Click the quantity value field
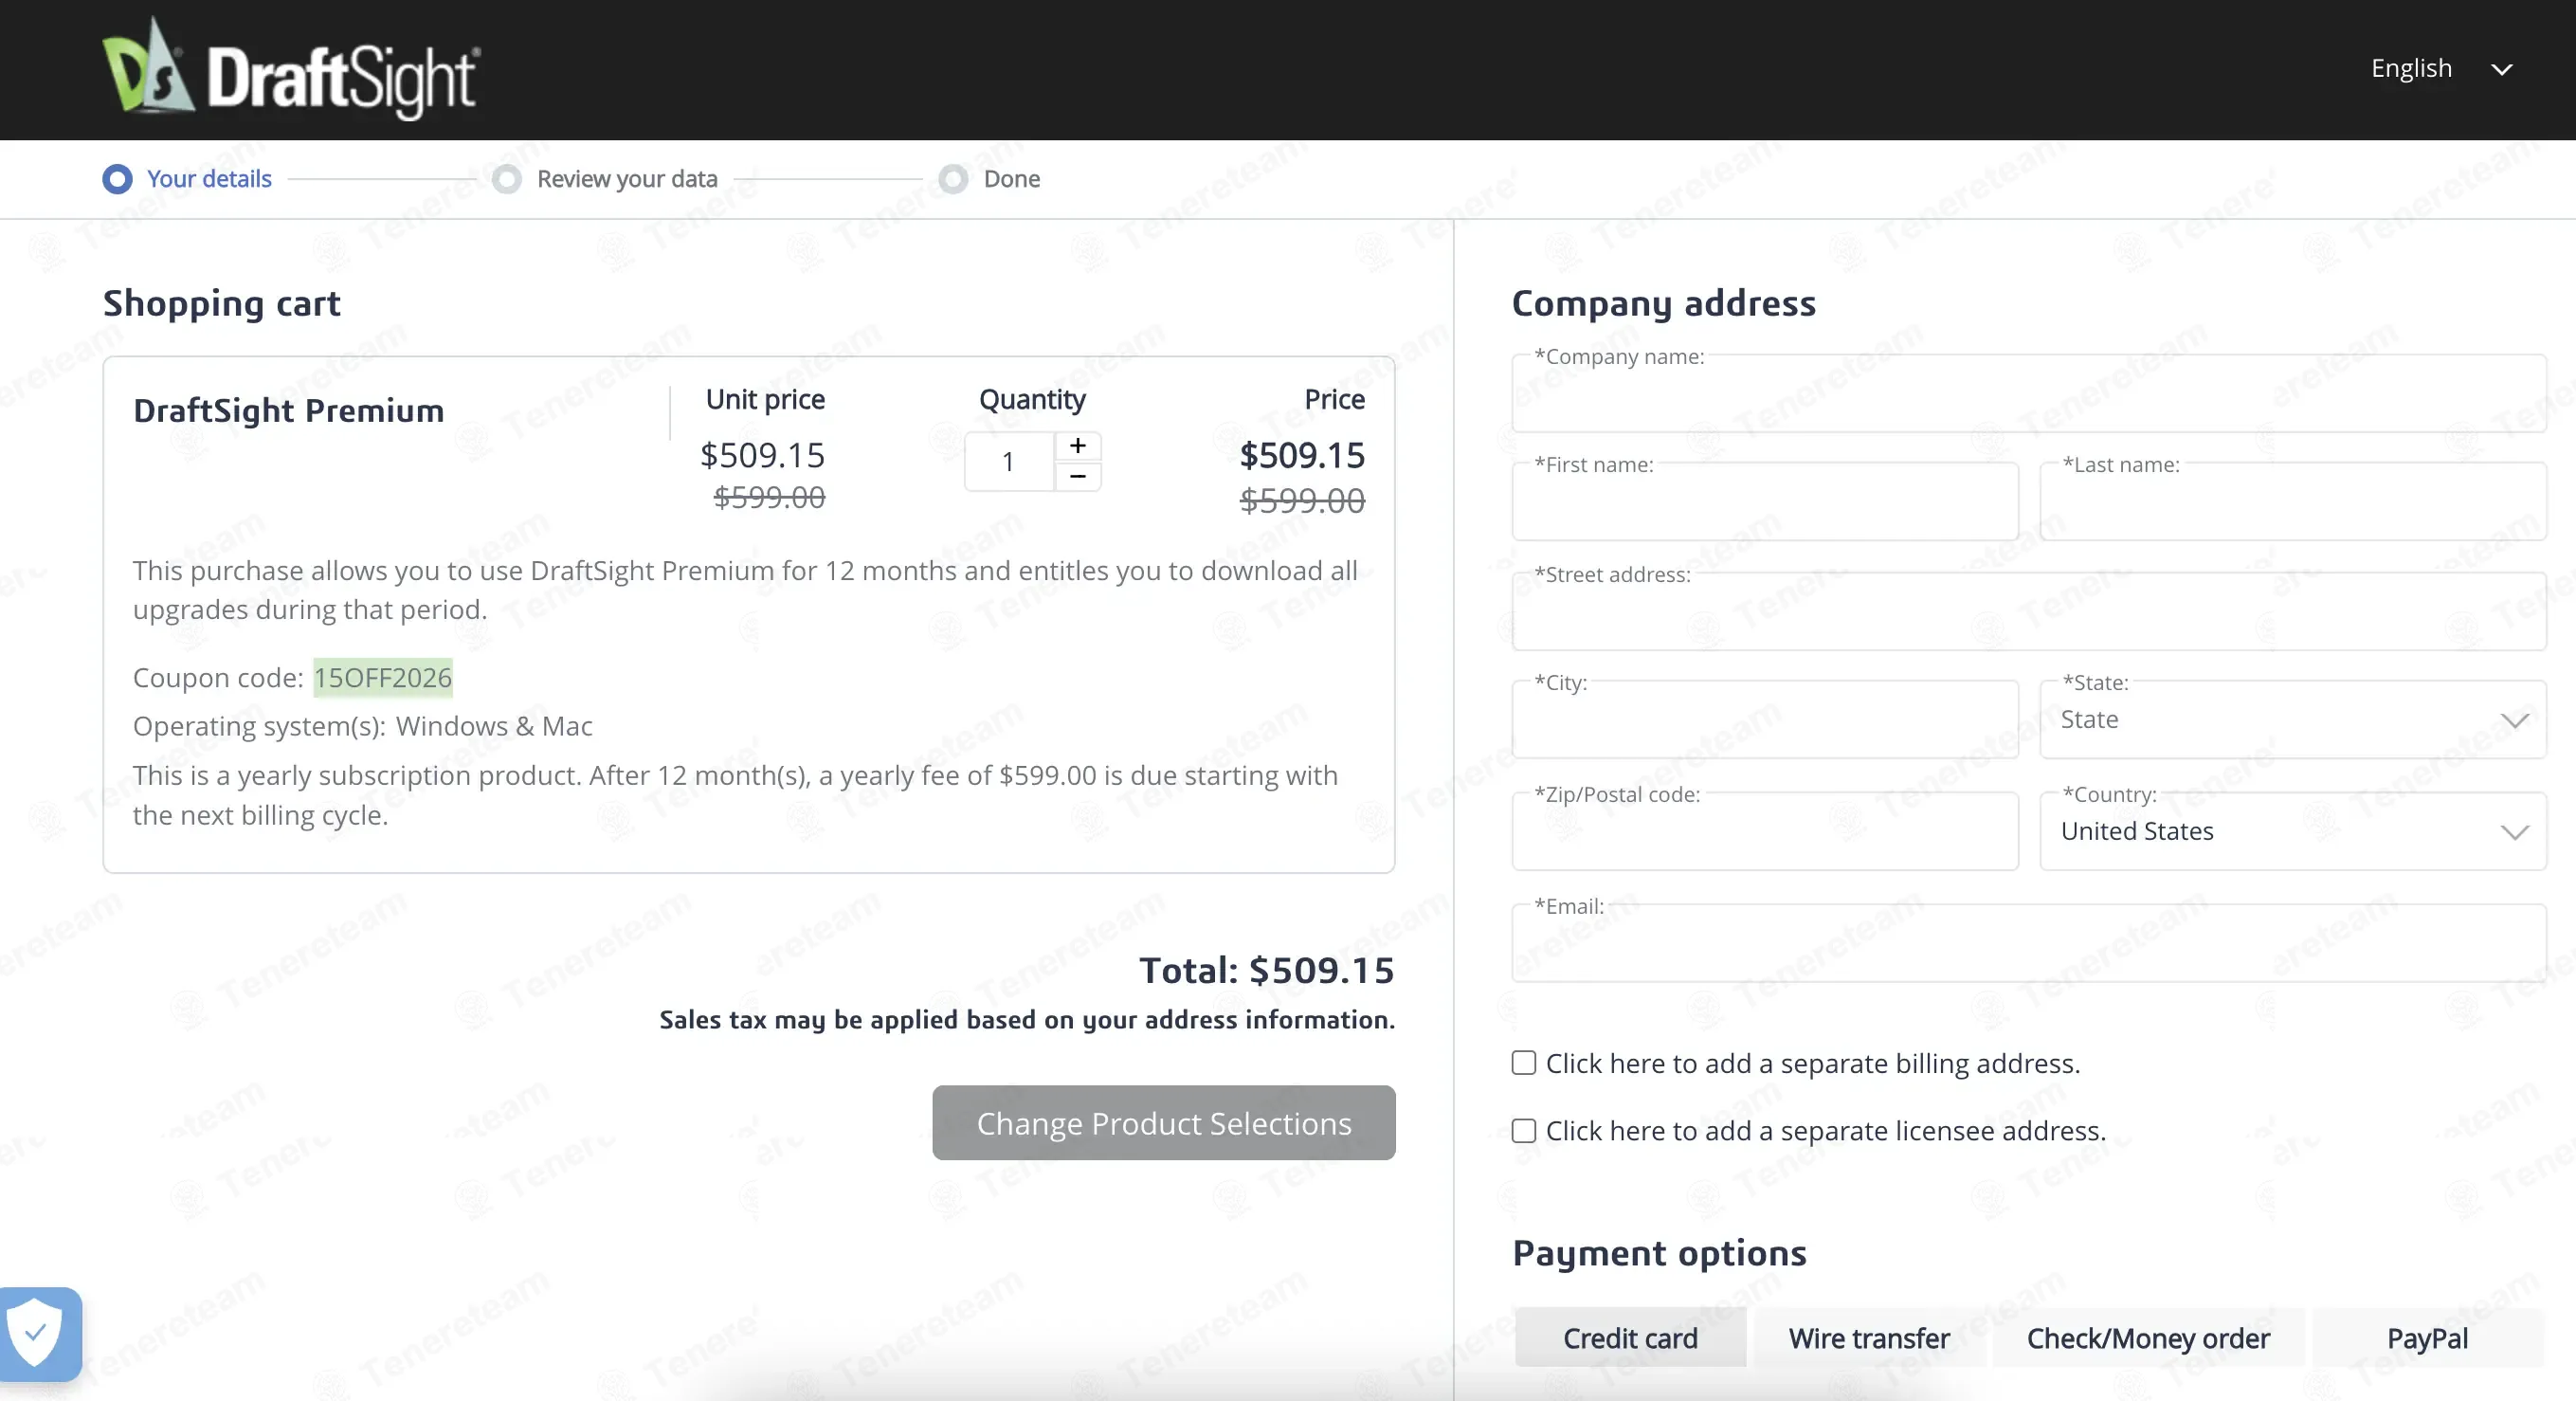Image resolution: width=2576 pixels, height=1401 pixels. click(x=1009, y=462)
